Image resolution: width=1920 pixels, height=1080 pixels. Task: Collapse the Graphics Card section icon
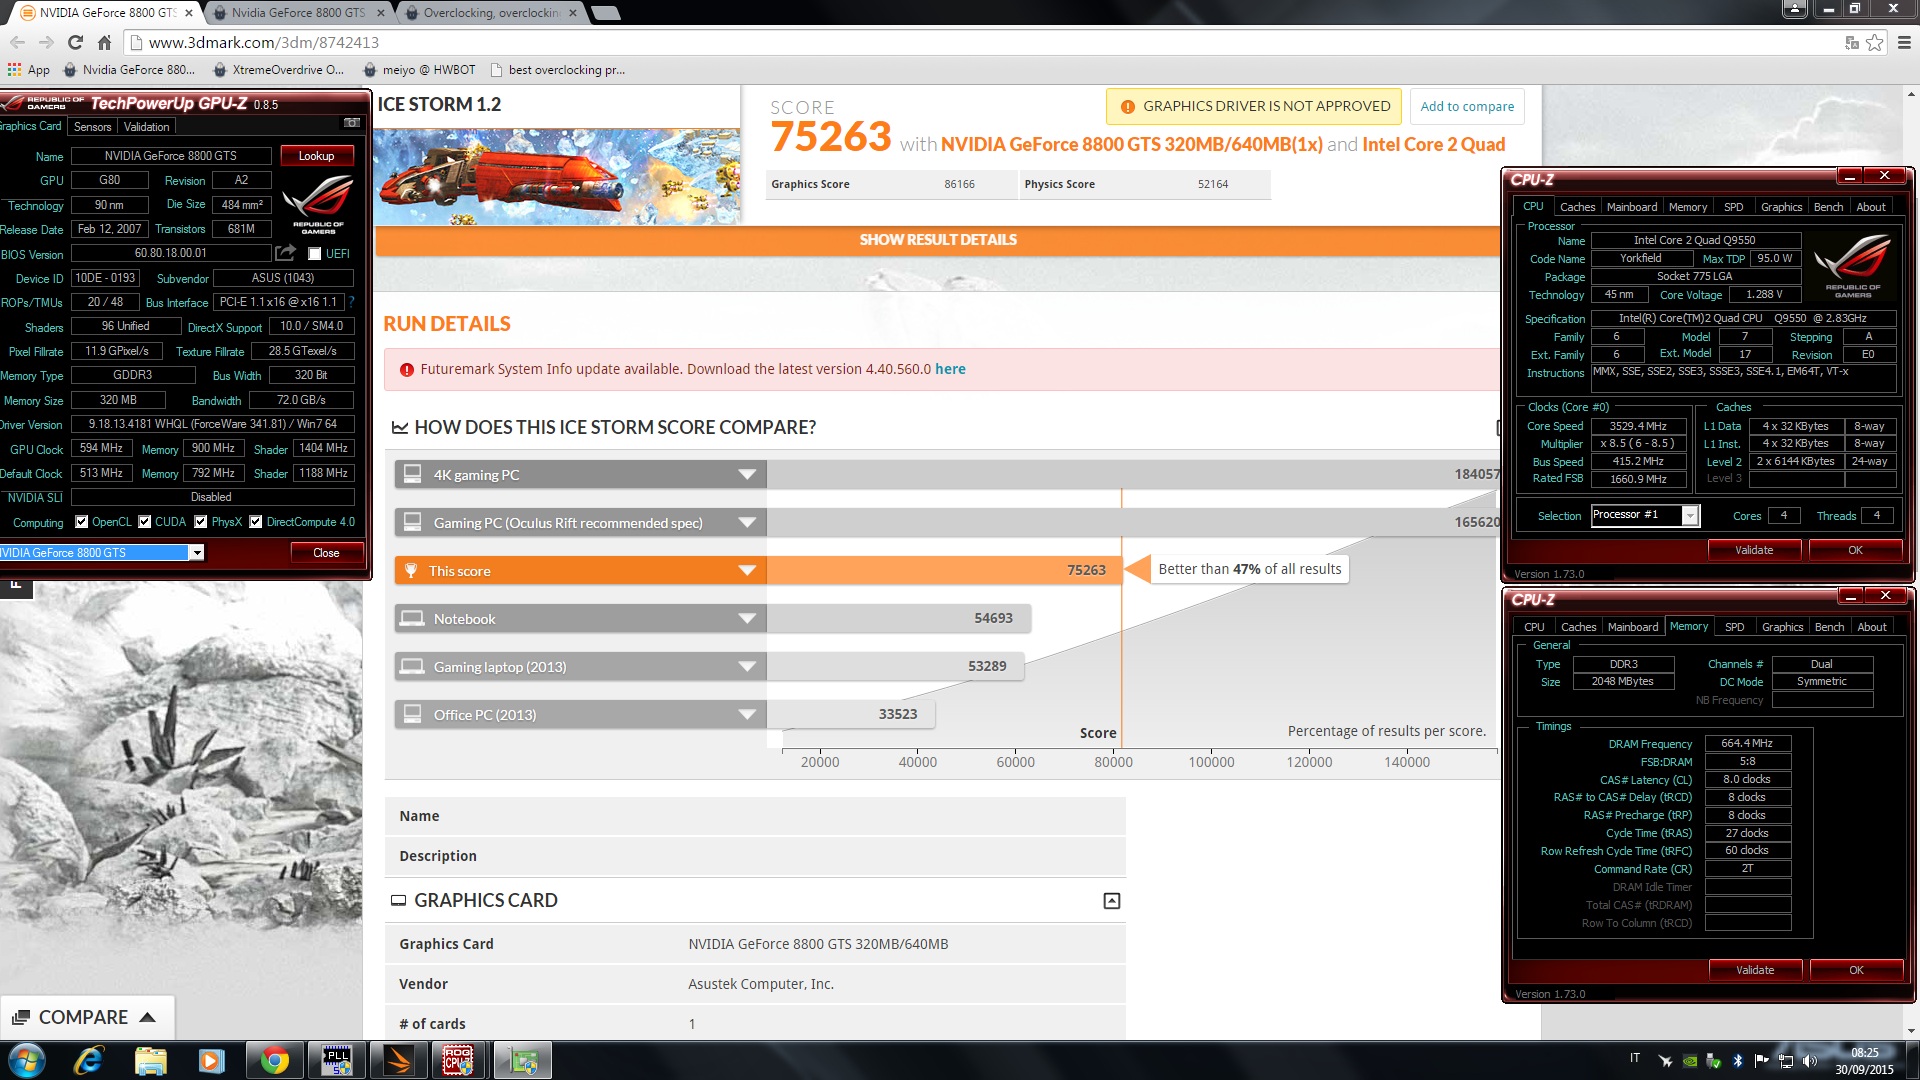(x=1111, y=901)
